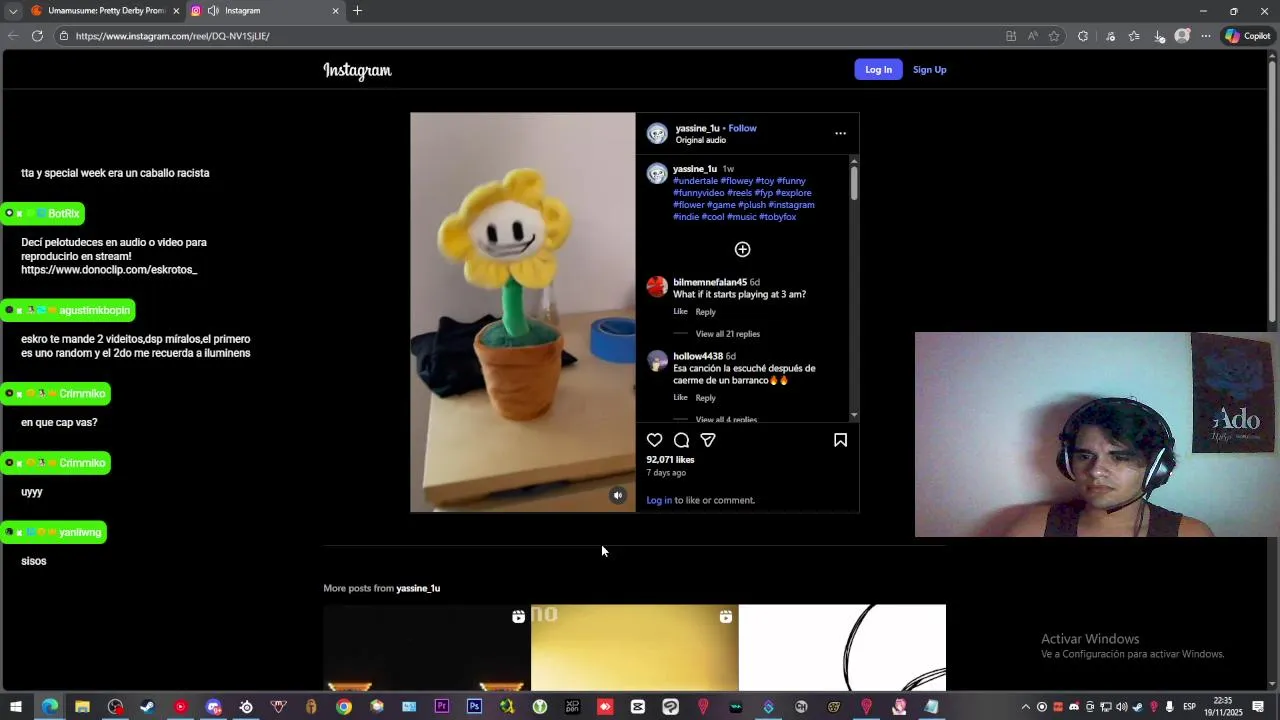Click the #flowey hashtag

pos(736,181)
